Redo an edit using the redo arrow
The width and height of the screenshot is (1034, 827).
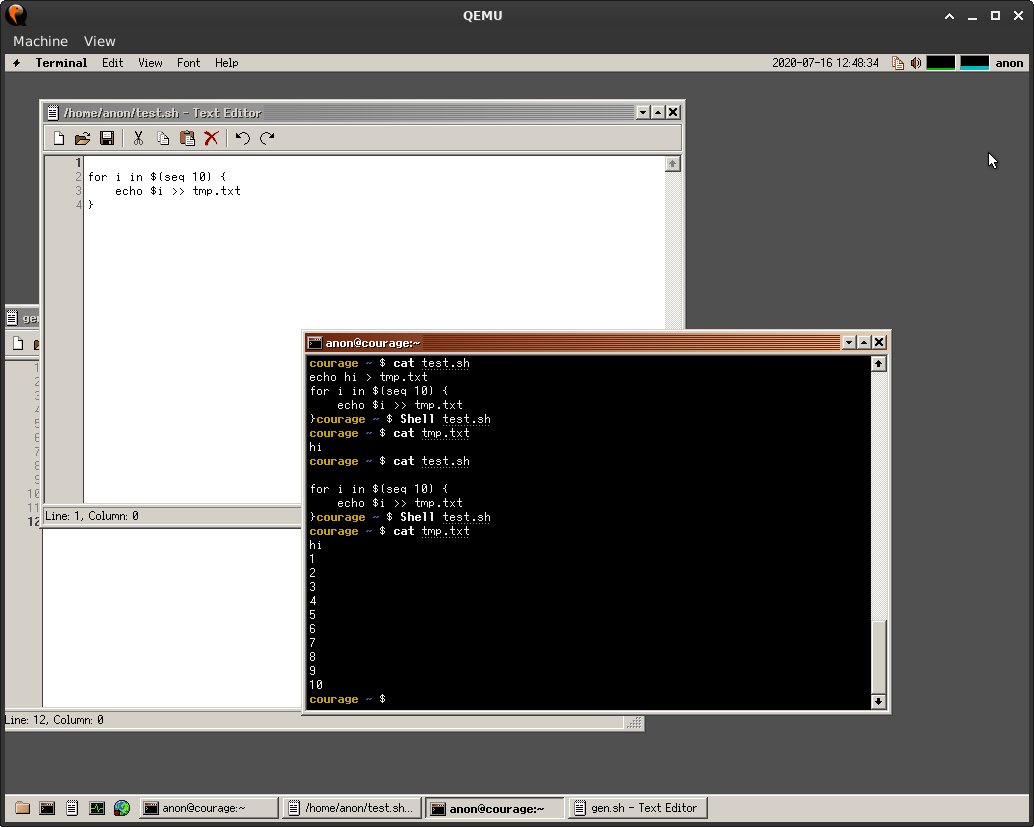(x=266, y=138)
